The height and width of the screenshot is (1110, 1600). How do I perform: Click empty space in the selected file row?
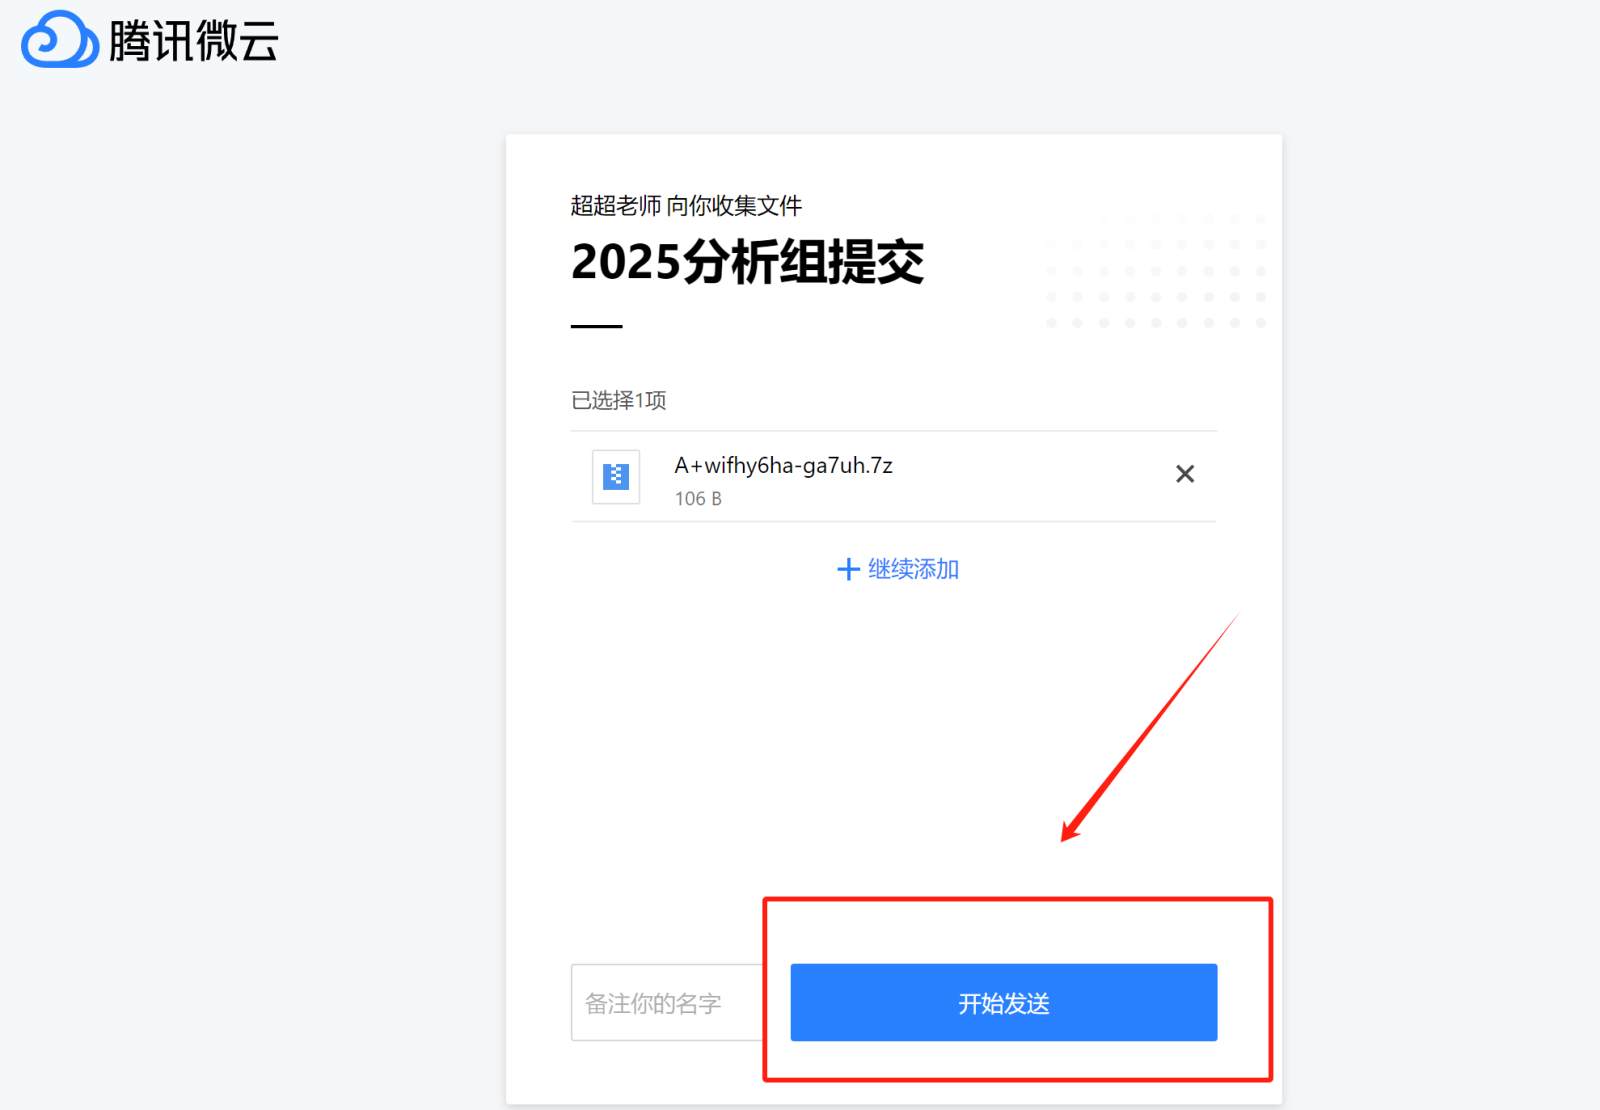1030,477
